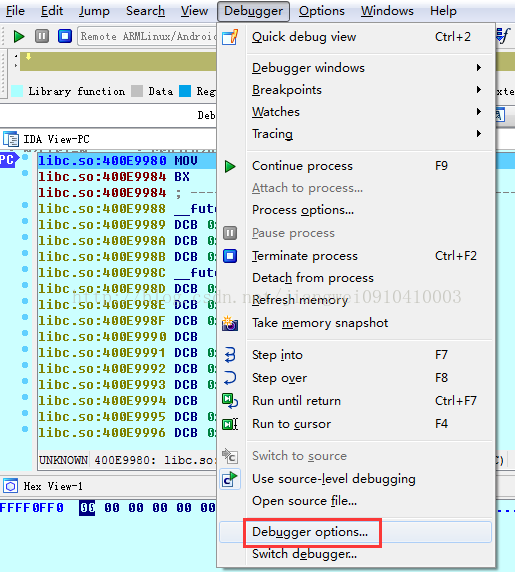The width and height of the screenshot is (515, 572).
Task: Select the line libc.so:400E9984 BX
Action: pyautogui.click(x=127, y=177)
